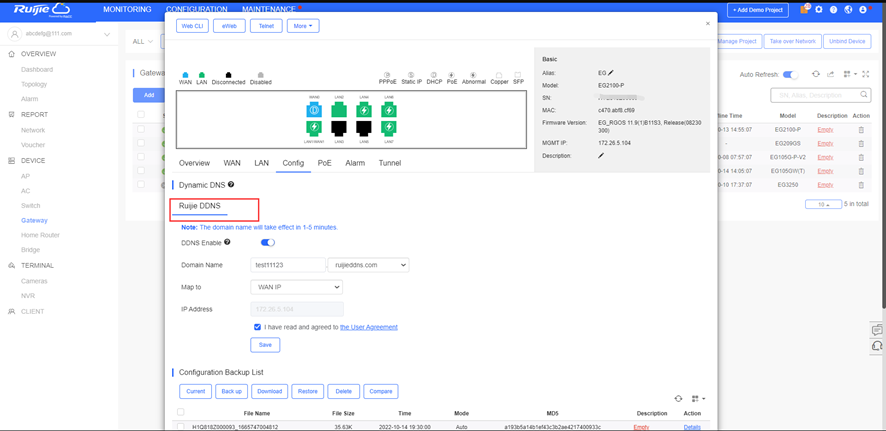Image resolution: width=886 pixels, height=431 pixels.
Task: Click the Compare button
Action: [x=381, y=391]
